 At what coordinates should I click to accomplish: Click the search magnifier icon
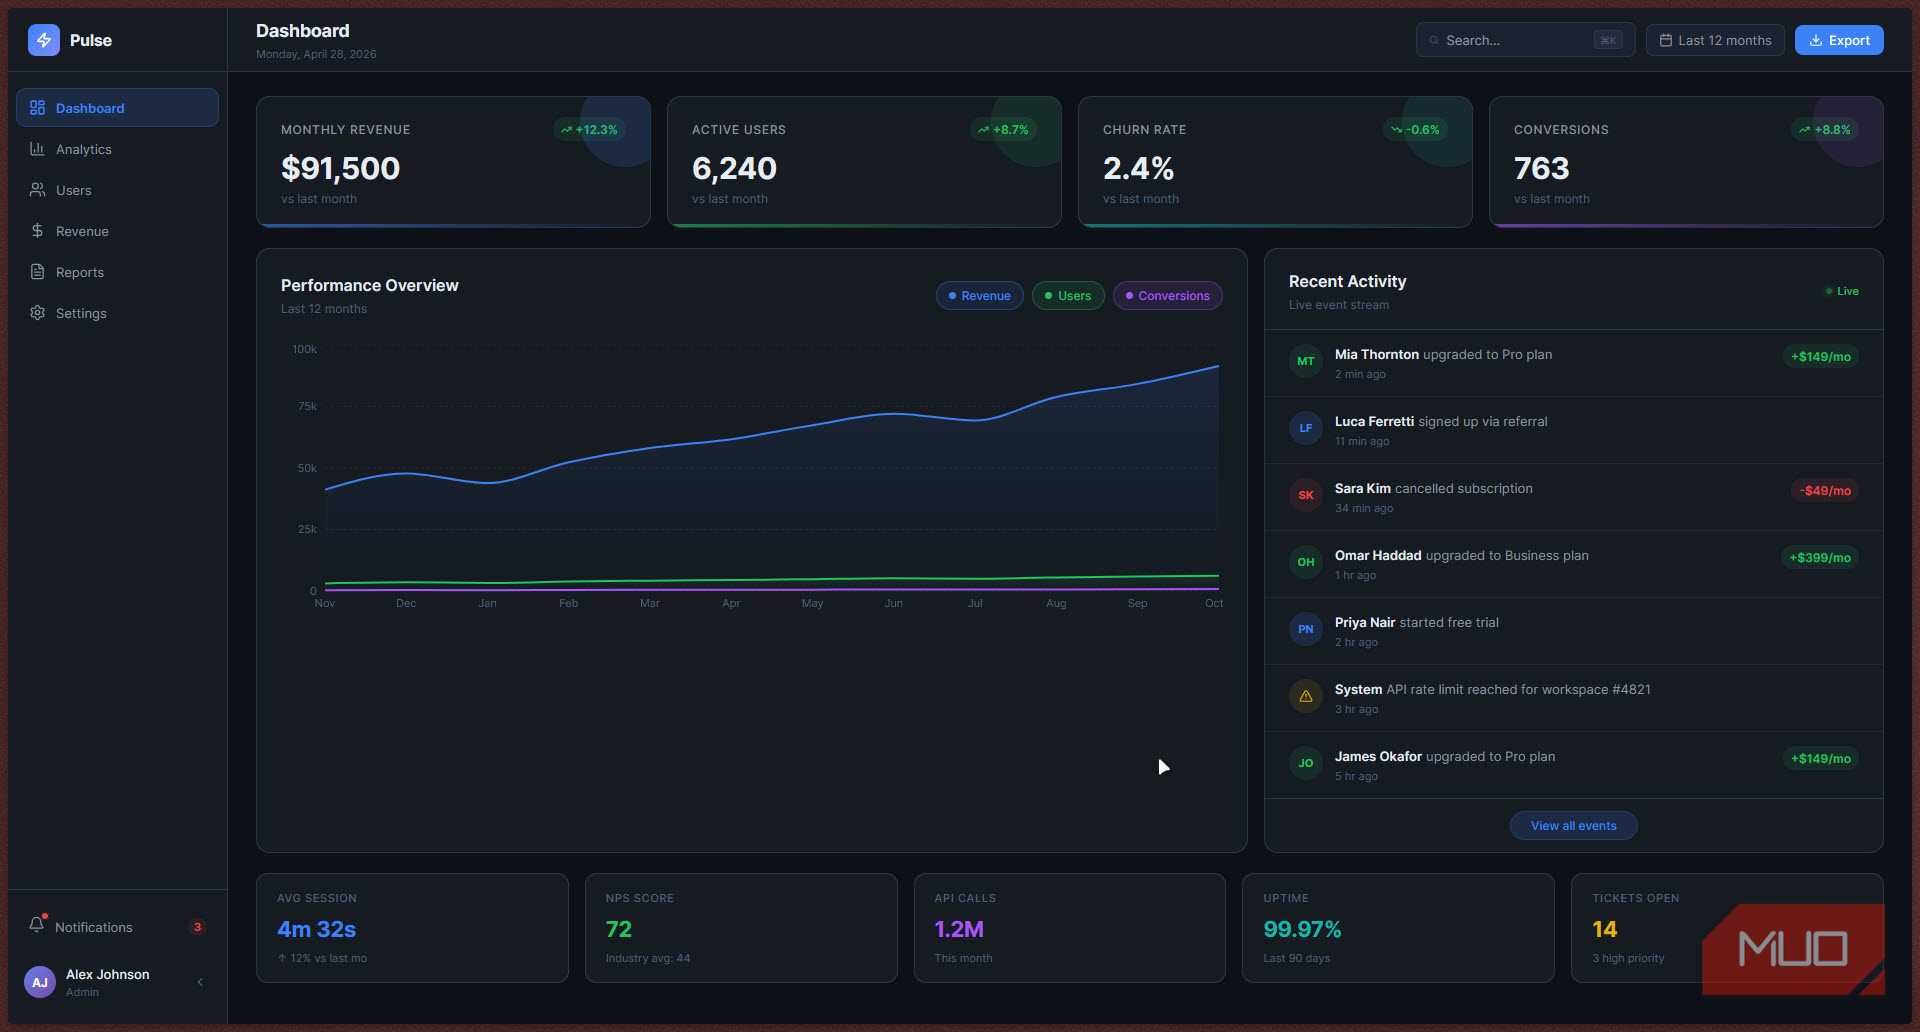(1435, 41)
